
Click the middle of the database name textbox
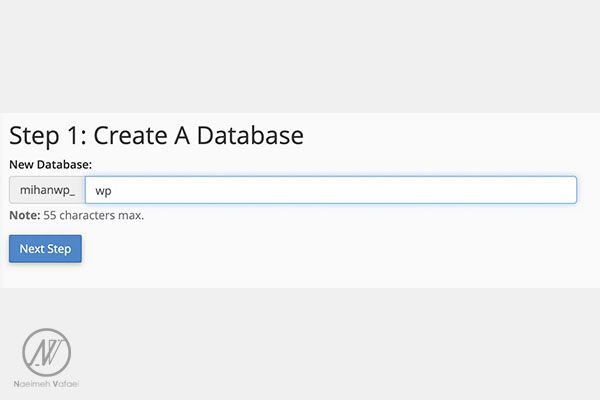[331, 190]
